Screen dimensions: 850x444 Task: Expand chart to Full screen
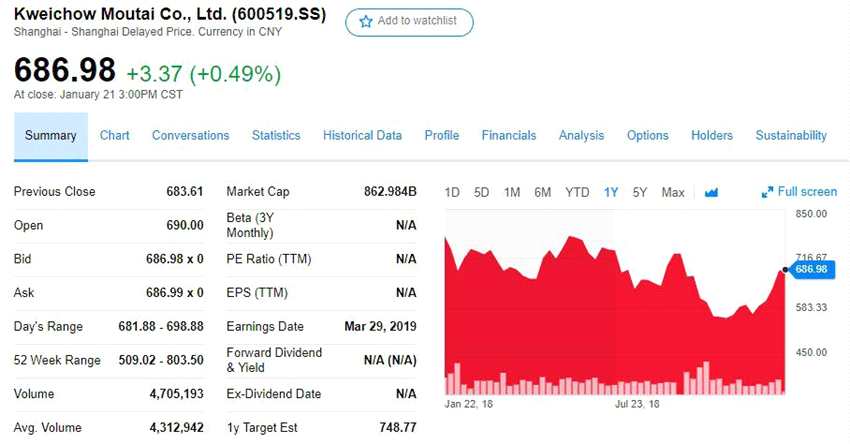[x=799, y=192]
